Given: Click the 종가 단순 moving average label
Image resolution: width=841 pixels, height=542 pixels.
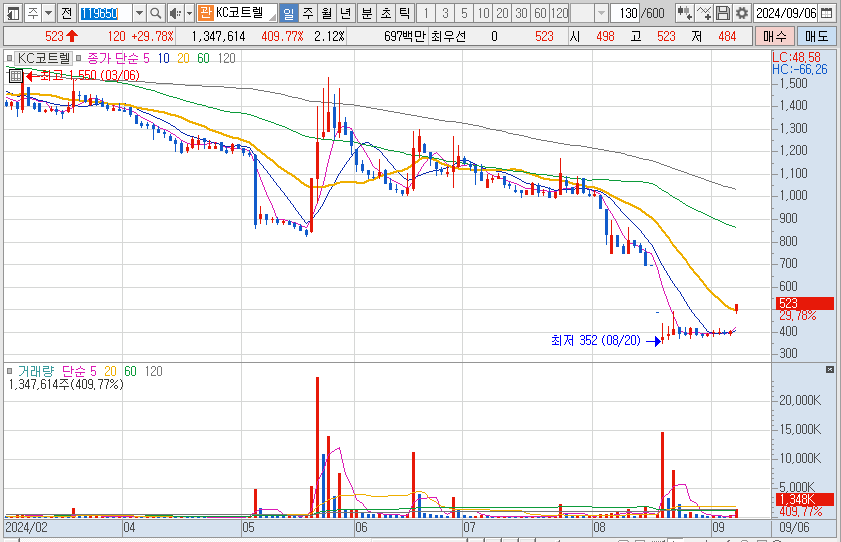Looking at the screenshot, I should point(113,58).
